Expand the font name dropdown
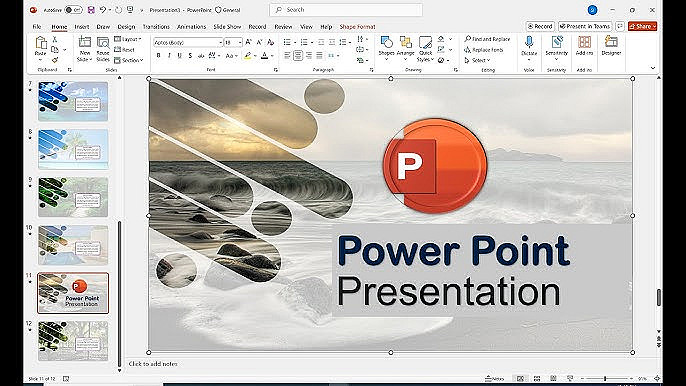The image size is (686, 386). [x=220, y=42]
